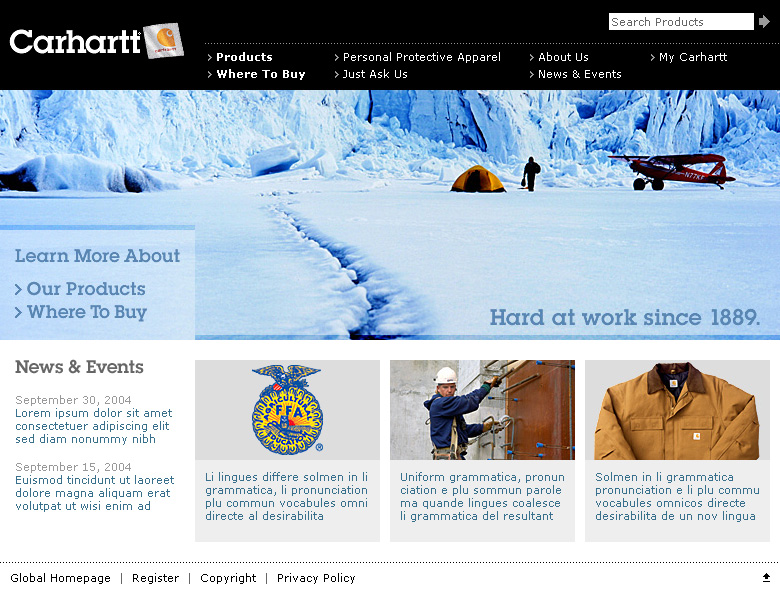Viewport: 780px width, 592px height.
Task: Click the search submit arrow icon
Action: click(764, 21)
